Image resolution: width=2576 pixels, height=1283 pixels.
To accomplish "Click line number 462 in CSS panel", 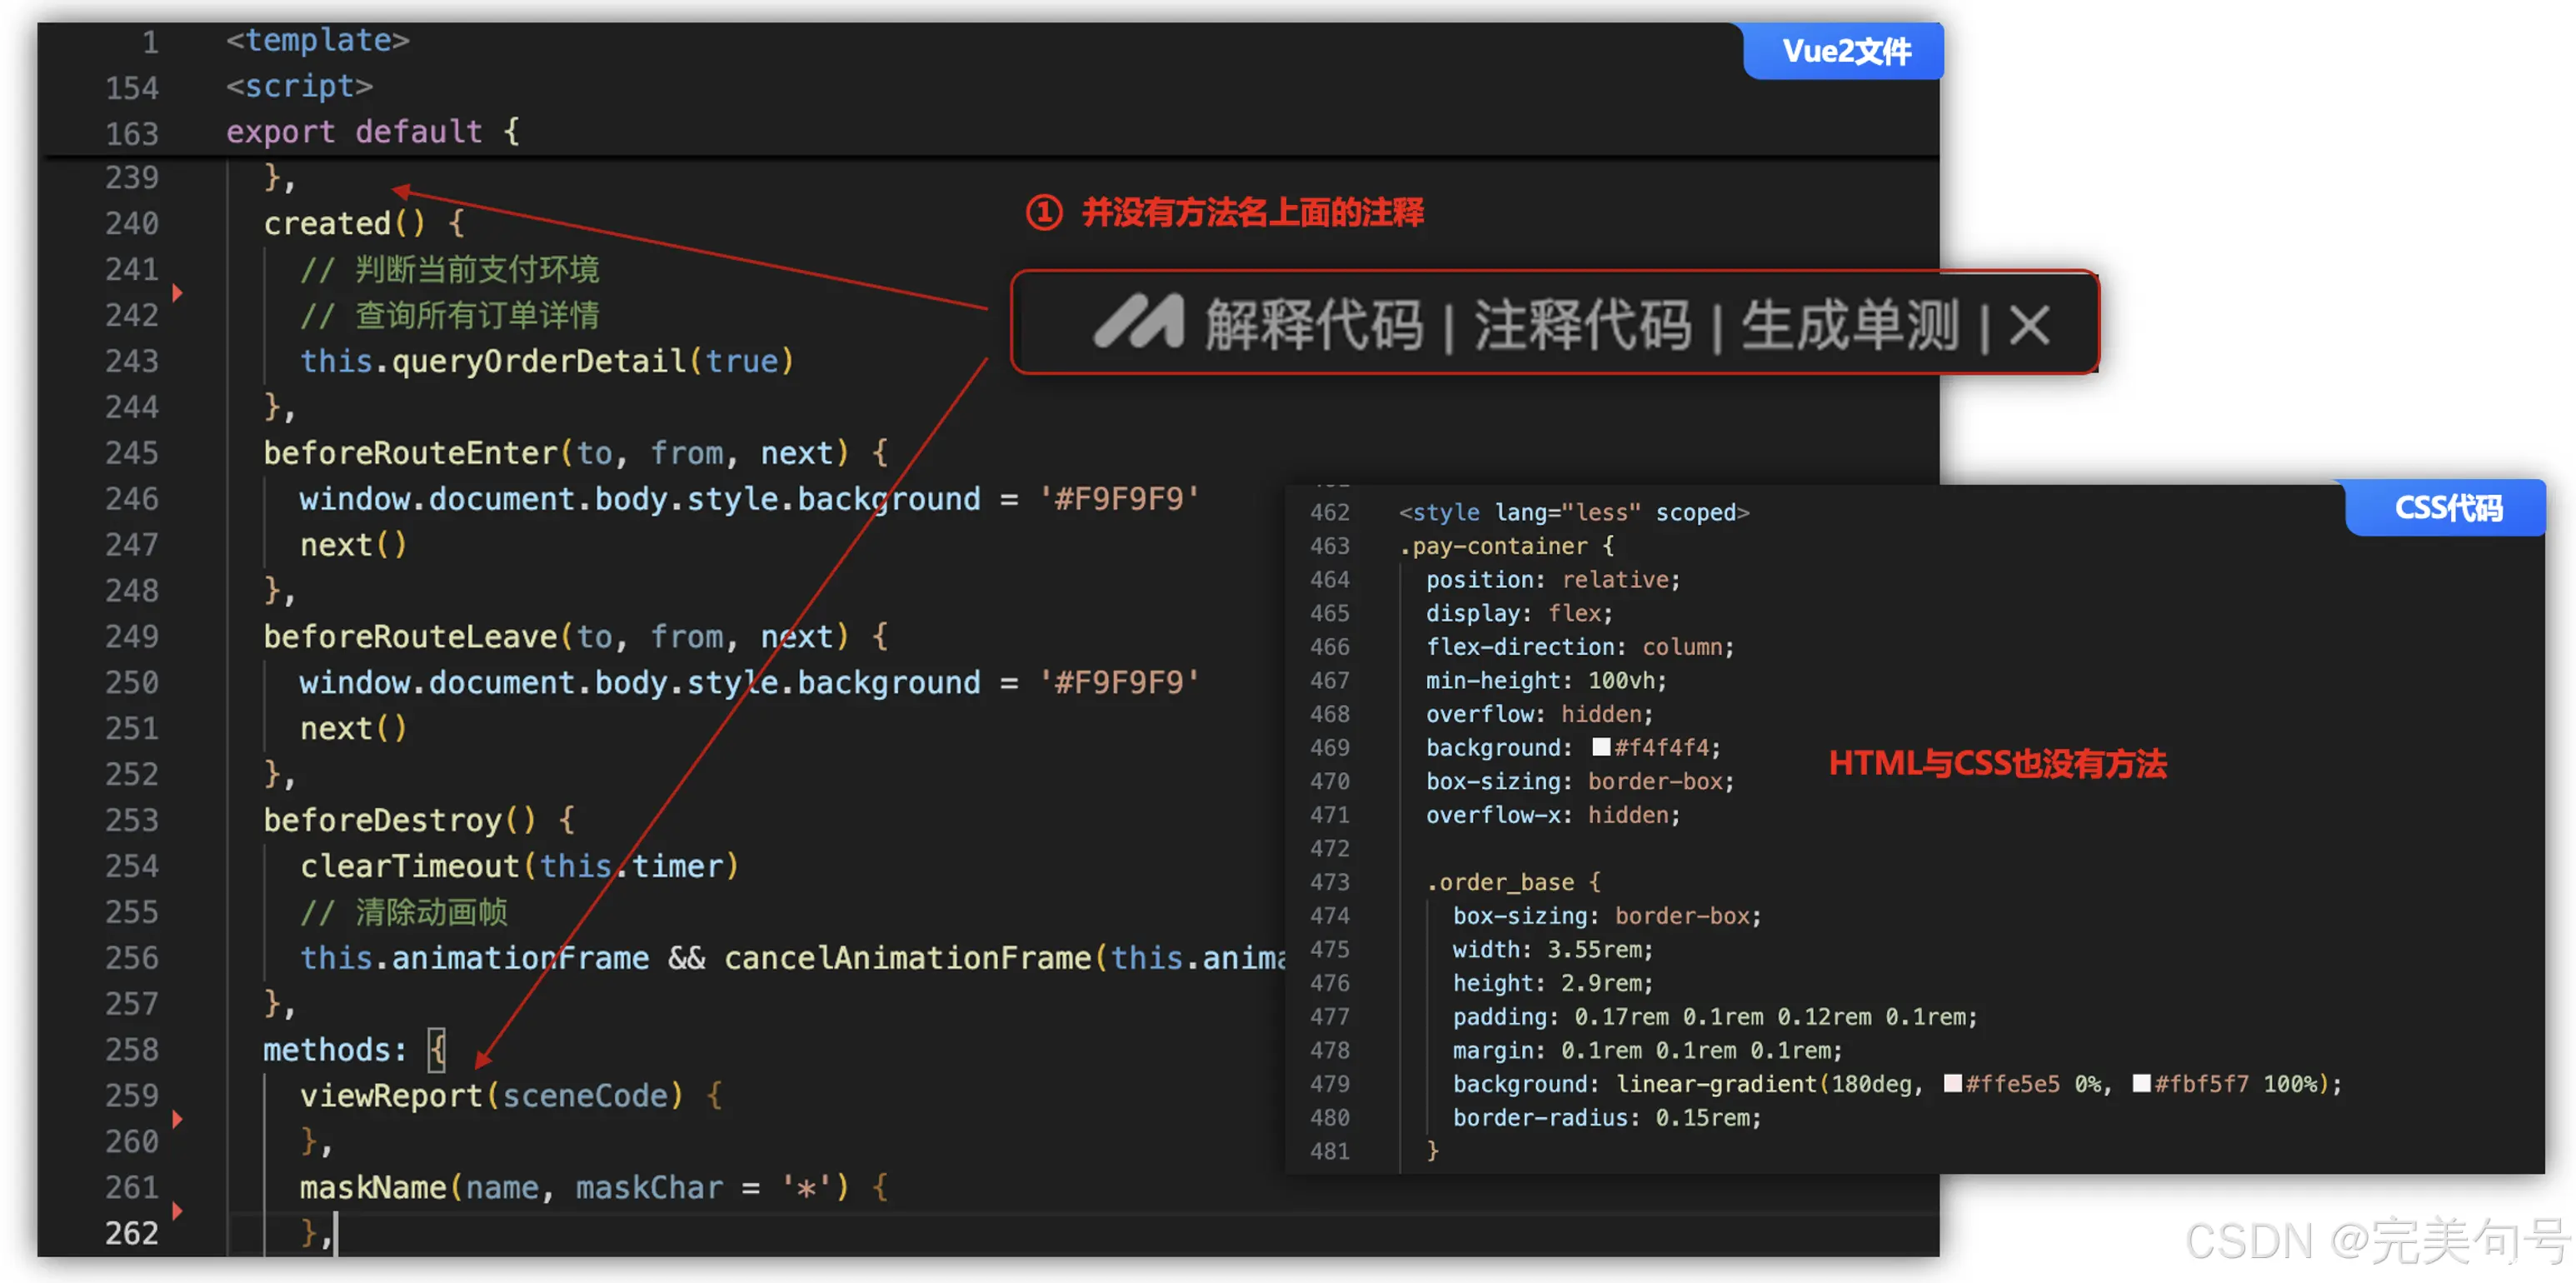I will pos(1329,512).
